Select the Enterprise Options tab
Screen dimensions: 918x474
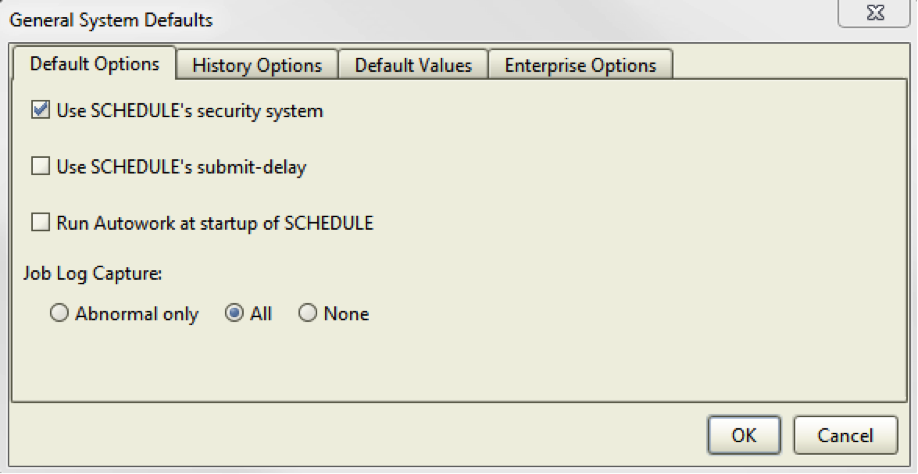(x=580, y=65)
